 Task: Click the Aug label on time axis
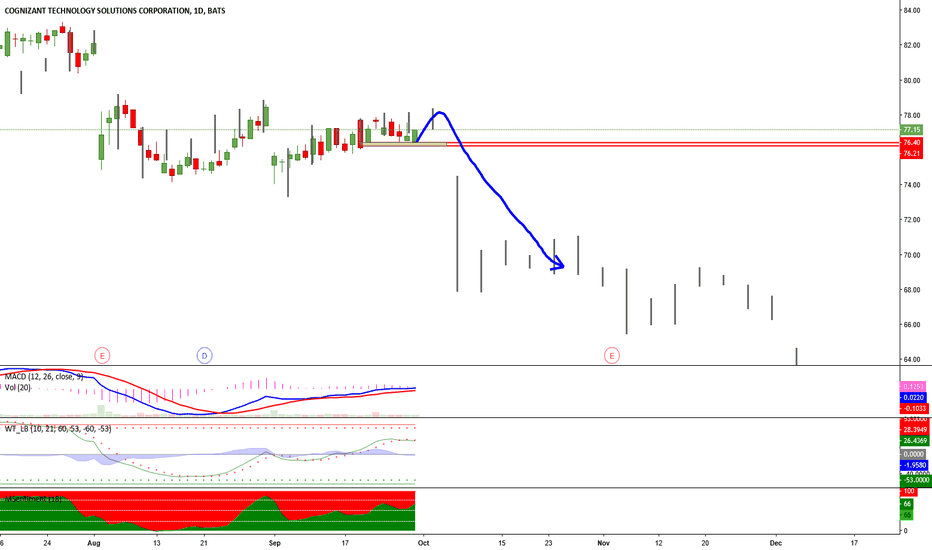[x=93, y=543]
